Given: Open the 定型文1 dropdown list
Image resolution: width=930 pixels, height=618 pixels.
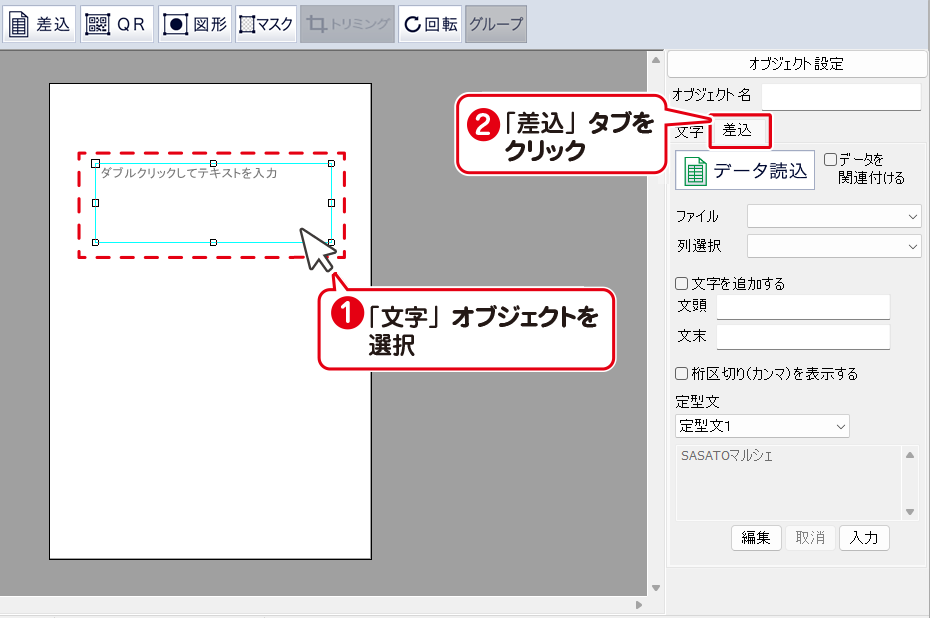Looking at the screenshot, I should point(762,427).
